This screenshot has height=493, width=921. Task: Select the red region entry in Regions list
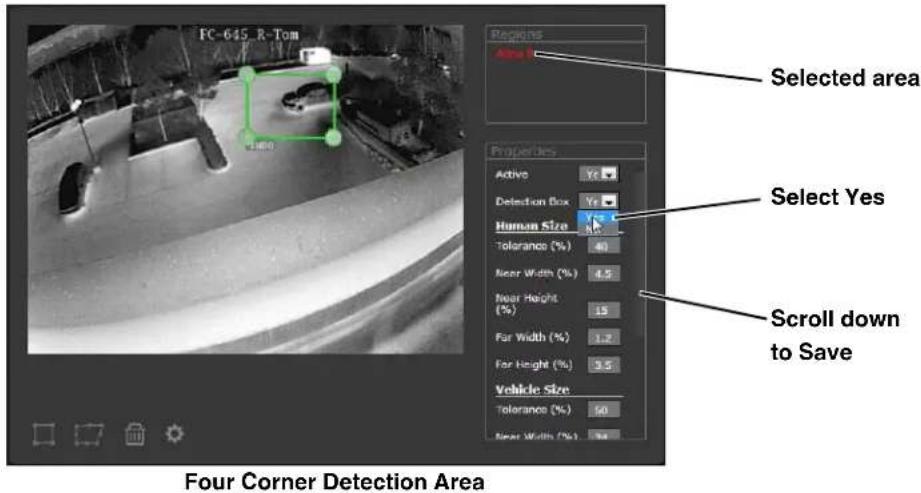click(x=515, y=54)
